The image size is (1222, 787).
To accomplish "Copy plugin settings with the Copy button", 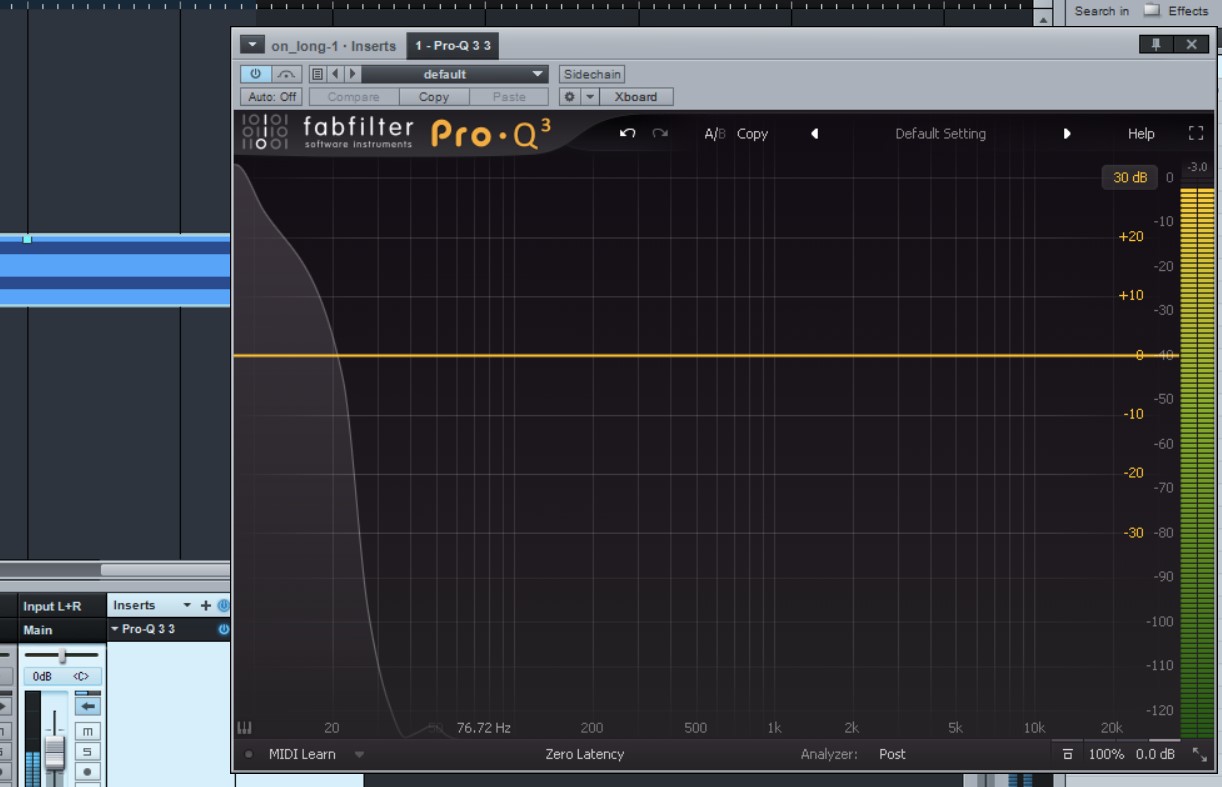I will (x=434, y=97).
